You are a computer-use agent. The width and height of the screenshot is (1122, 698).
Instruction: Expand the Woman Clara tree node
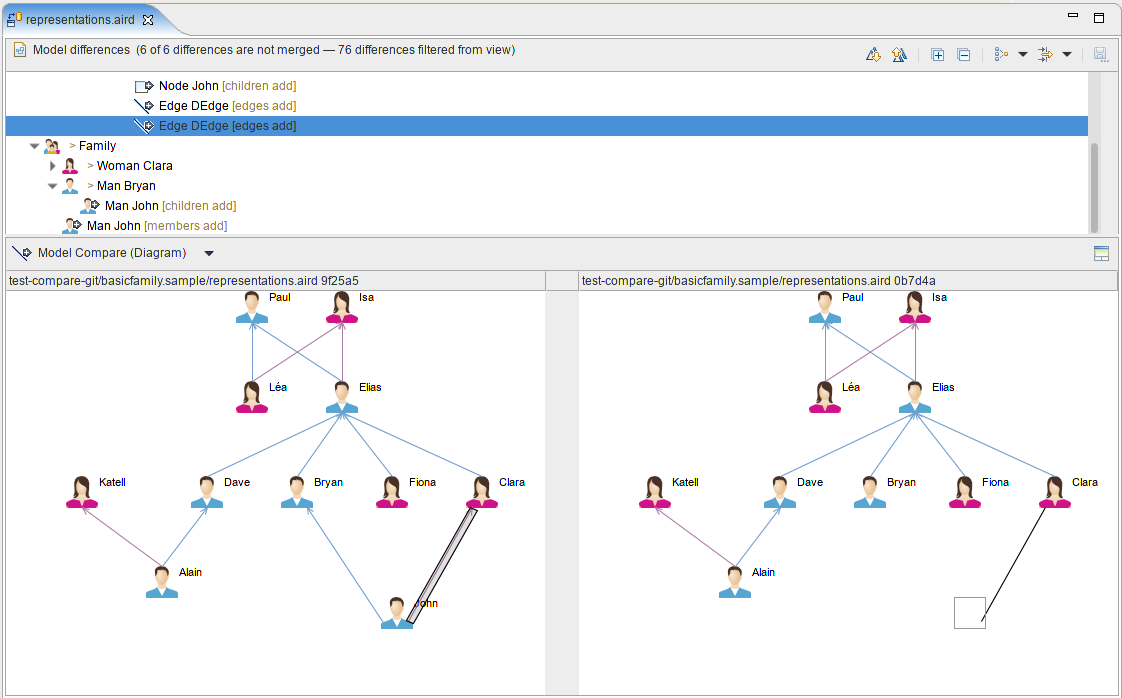pyautogui.click(x=52, y=165)
